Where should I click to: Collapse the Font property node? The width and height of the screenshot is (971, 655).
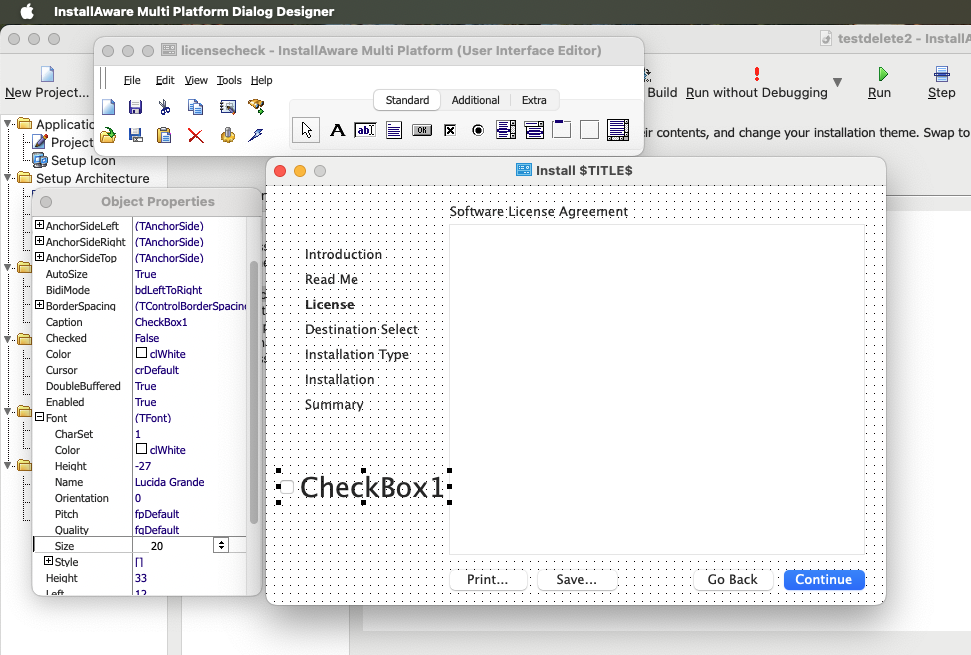[40, 417]
